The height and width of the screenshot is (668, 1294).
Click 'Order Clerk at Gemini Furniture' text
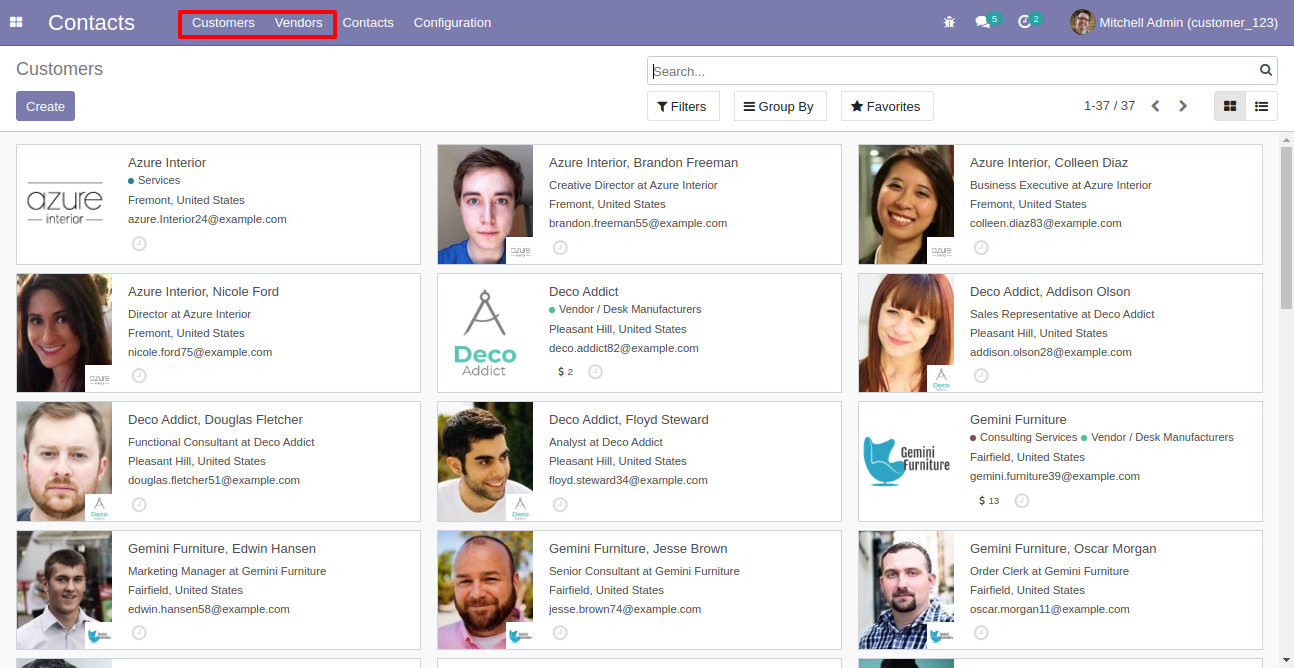pos(1049,571)
